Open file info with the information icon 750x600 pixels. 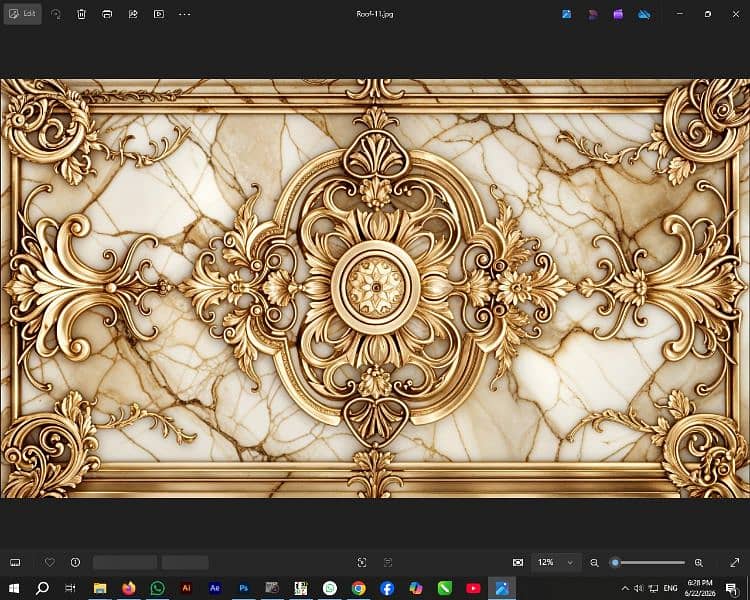click(x=75, y=563)
